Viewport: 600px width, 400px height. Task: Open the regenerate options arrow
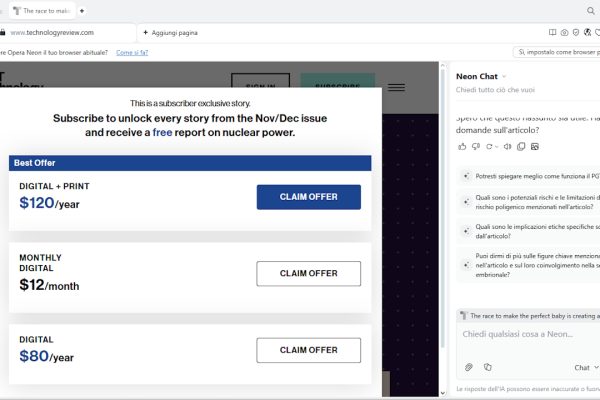[497, 147]
